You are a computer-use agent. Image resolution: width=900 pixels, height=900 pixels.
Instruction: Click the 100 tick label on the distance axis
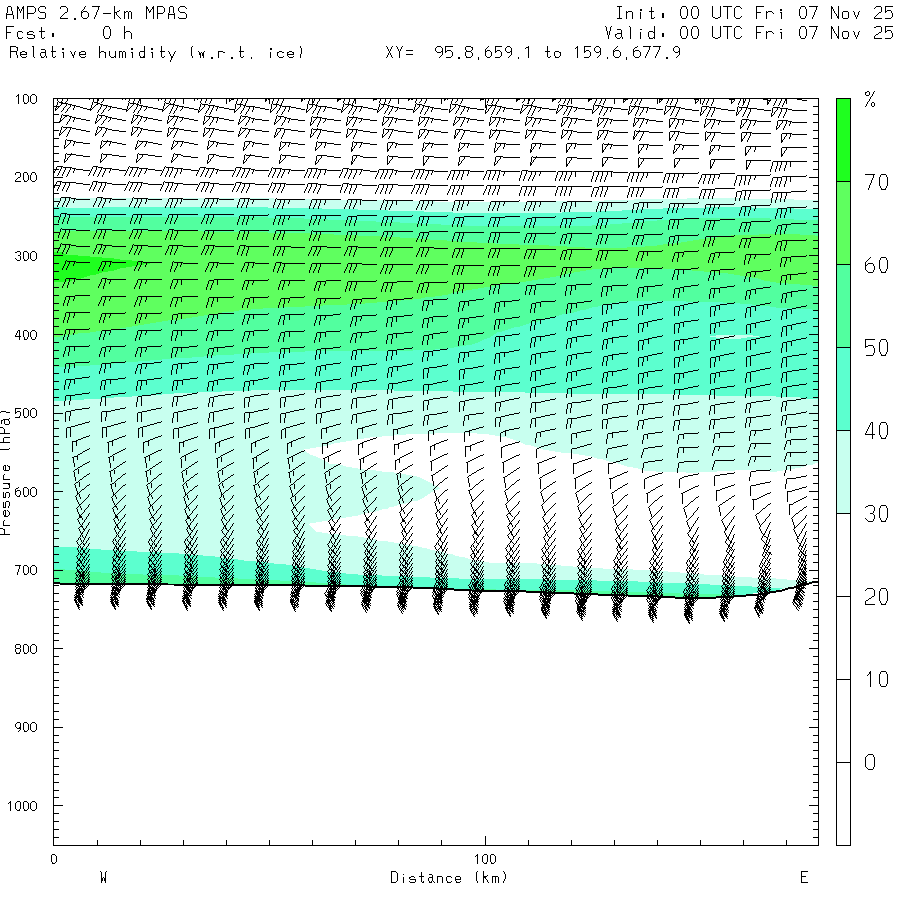[485, 859]
